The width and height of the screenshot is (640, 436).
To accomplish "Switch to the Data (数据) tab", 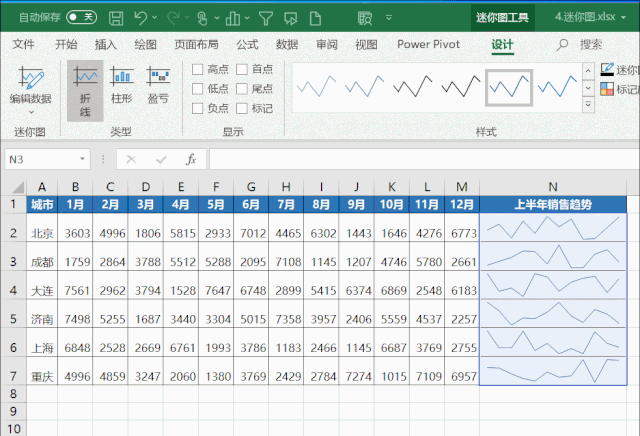I will [x=287, y=44].
